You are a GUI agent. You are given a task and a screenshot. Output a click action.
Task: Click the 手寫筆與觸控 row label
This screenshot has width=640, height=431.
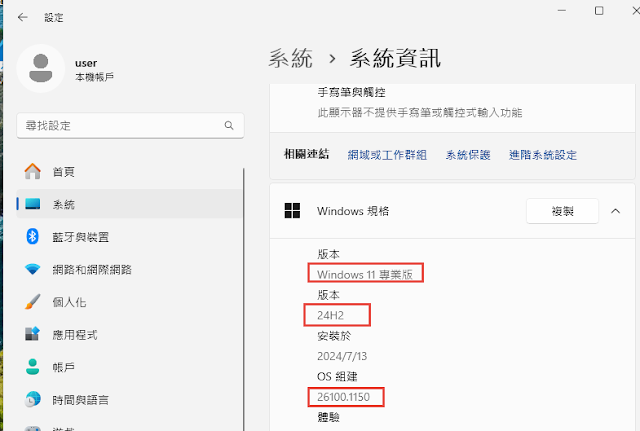(x=351, y=92)
